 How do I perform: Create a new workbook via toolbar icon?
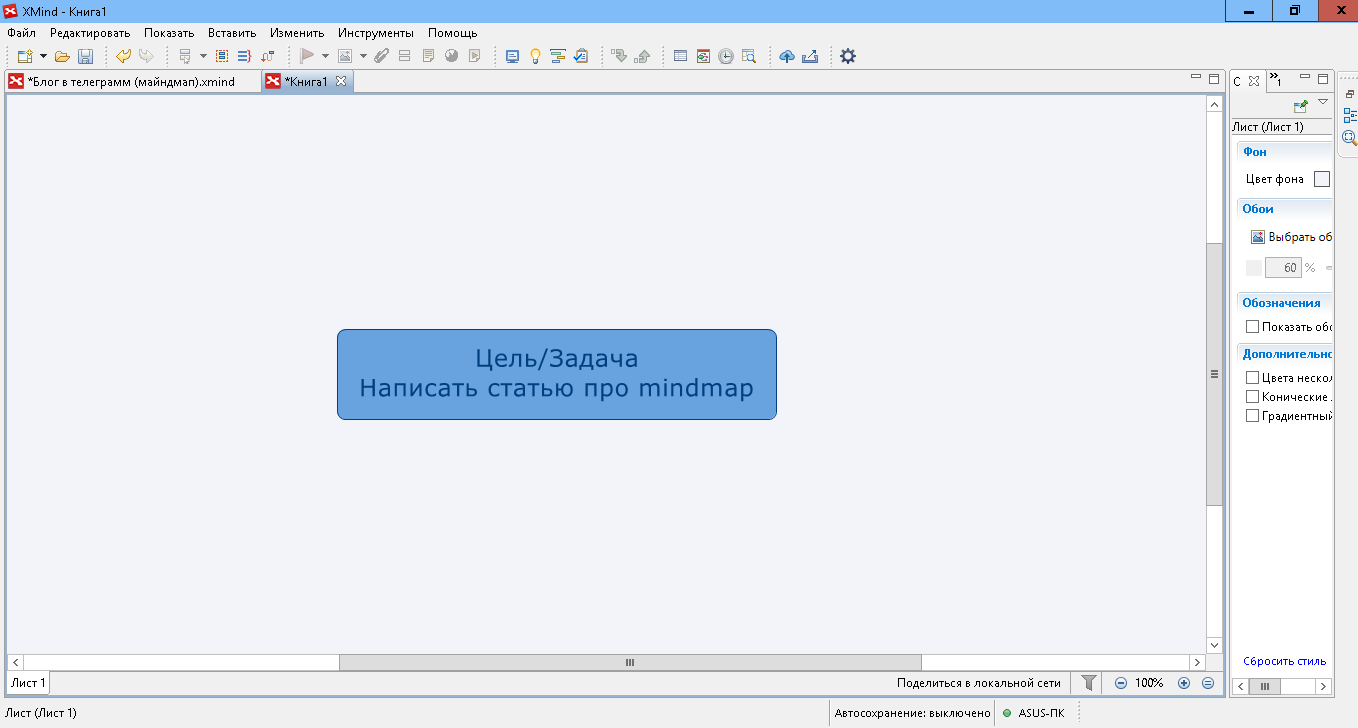pos(25,56)
